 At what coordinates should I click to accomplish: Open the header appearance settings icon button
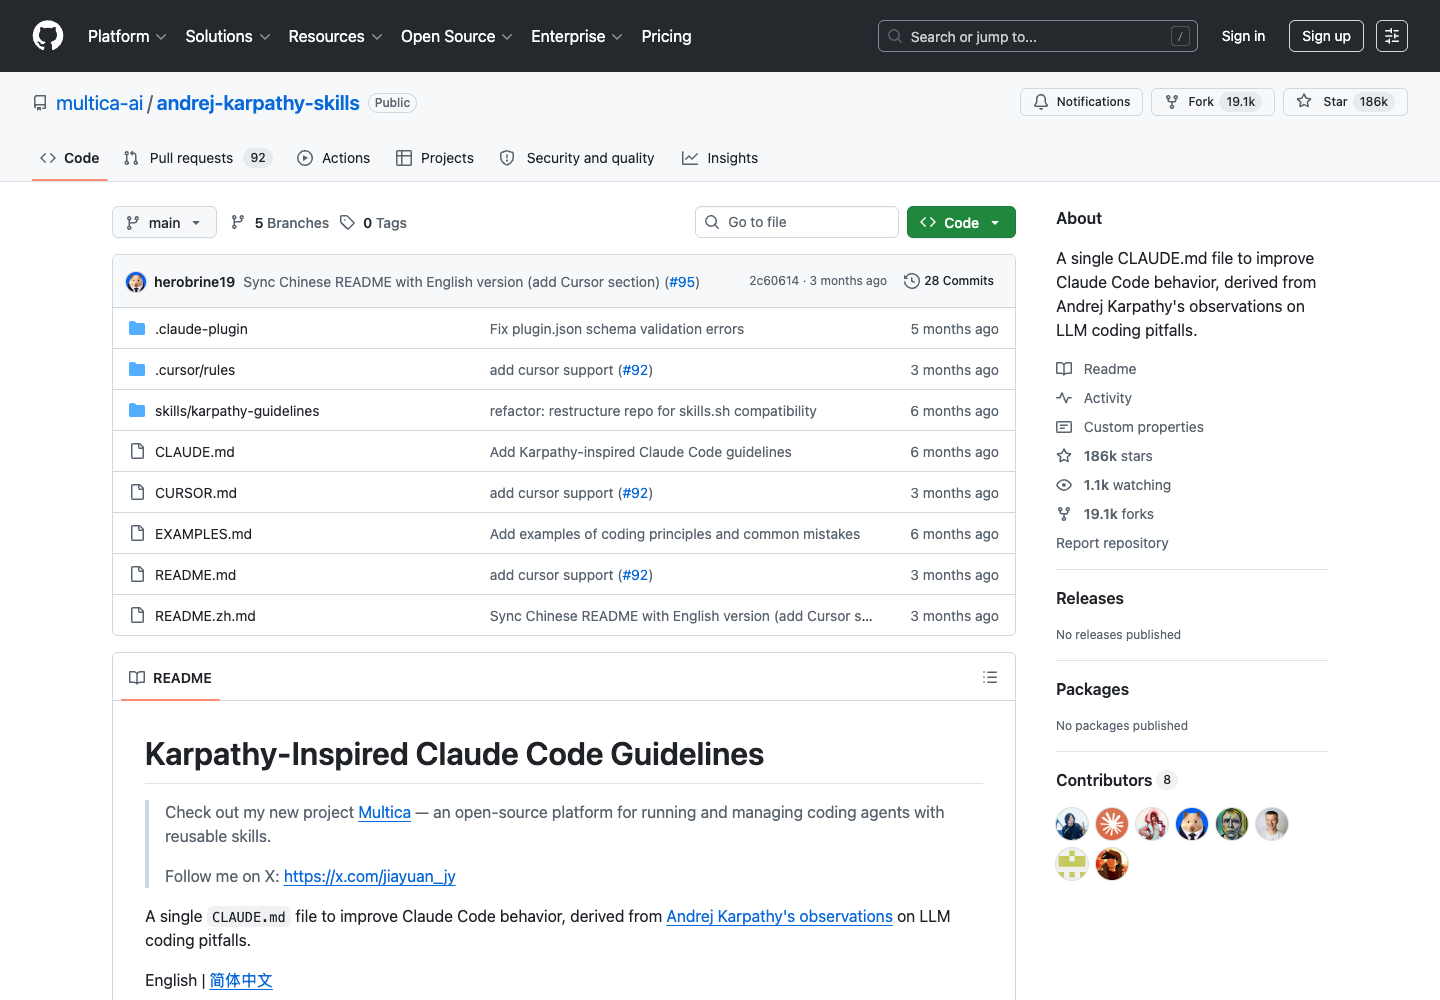coord(1392,36)
